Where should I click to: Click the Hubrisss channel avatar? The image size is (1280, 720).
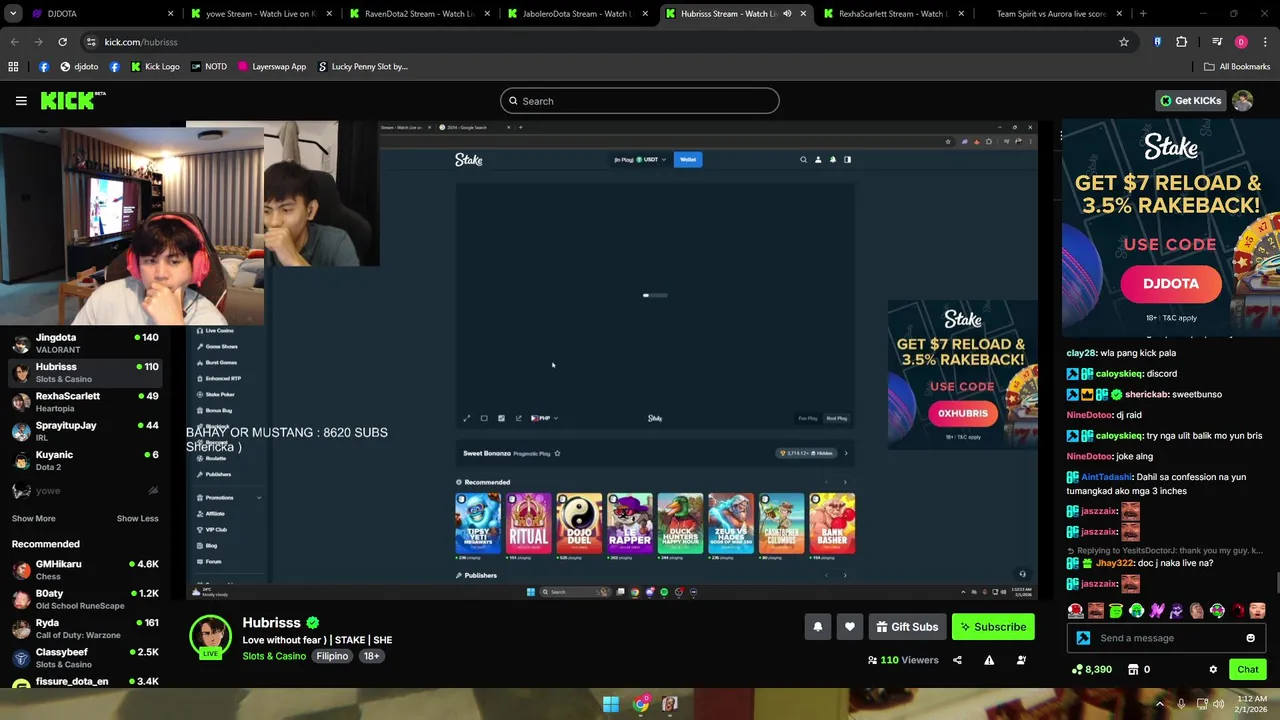[x=211, y=638]
